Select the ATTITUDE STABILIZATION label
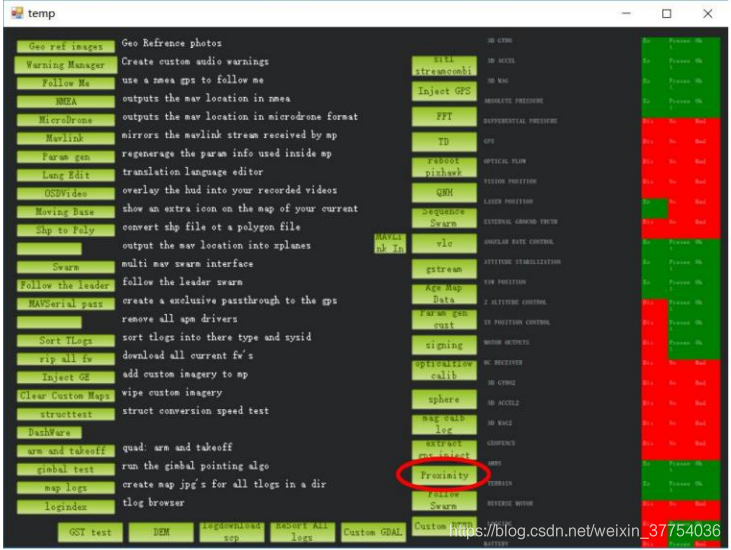 tap(522, 261)
